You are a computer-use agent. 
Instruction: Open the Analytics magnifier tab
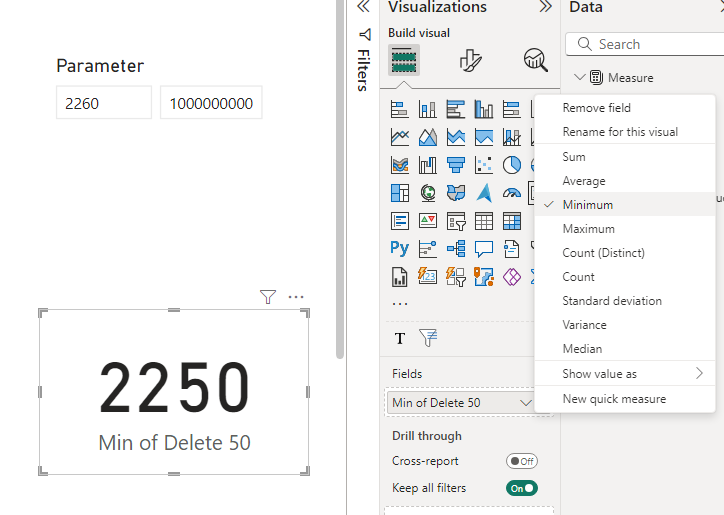pyautogui.click(x=536, y=60)
